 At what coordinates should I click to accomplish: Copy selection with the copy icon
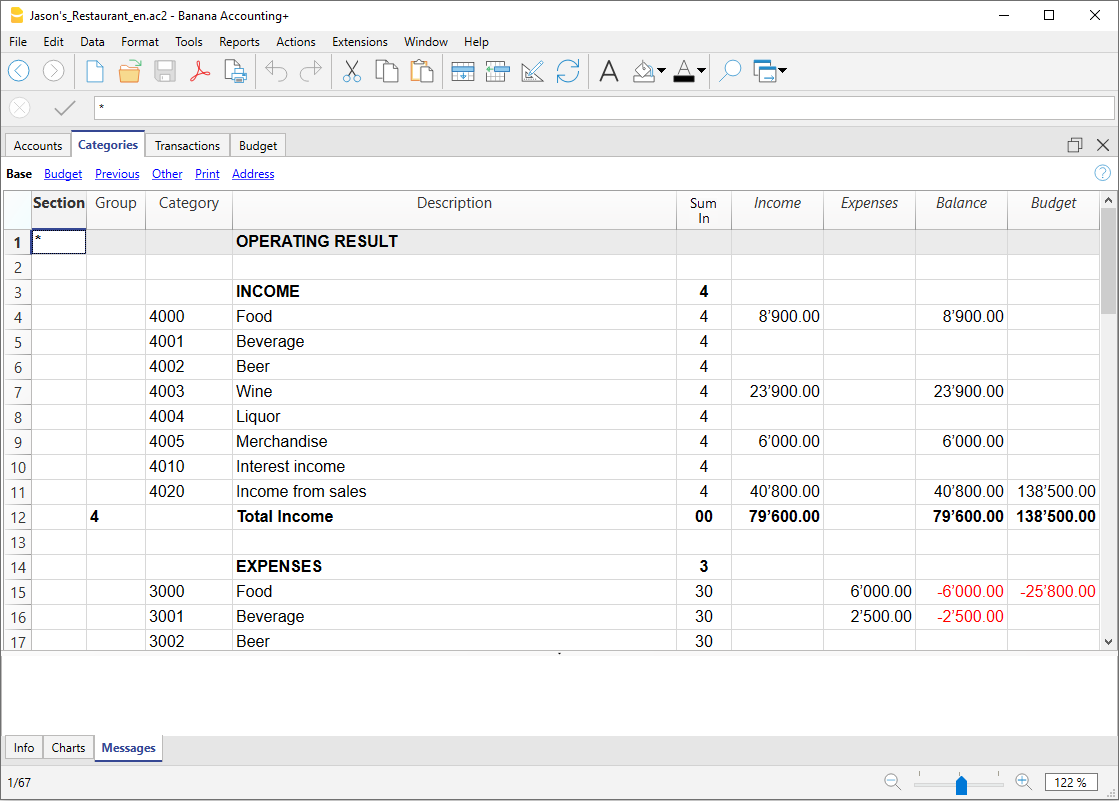tap(387, 71)
